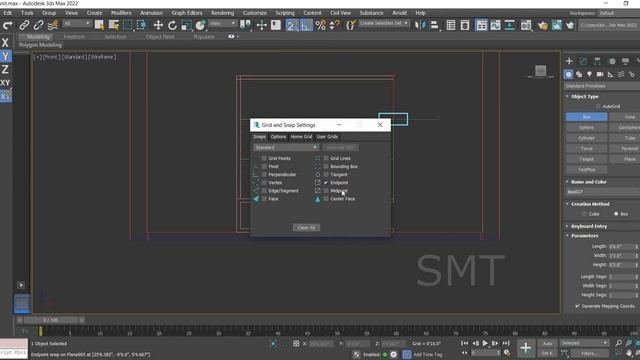Viewport: 640px width, 360px height.
Task: Switch to the User Grids tab
Action: pyautogui.click(x=327, y=137)
